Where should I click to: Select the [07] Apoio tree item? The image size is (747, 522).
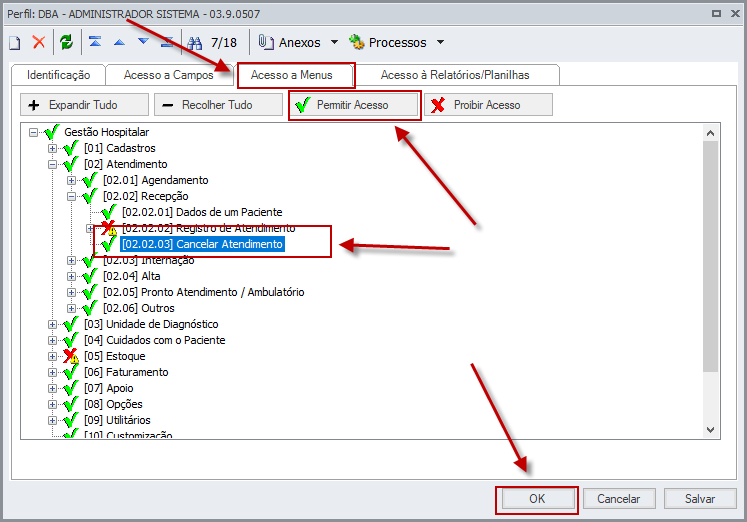coord(109,388)
